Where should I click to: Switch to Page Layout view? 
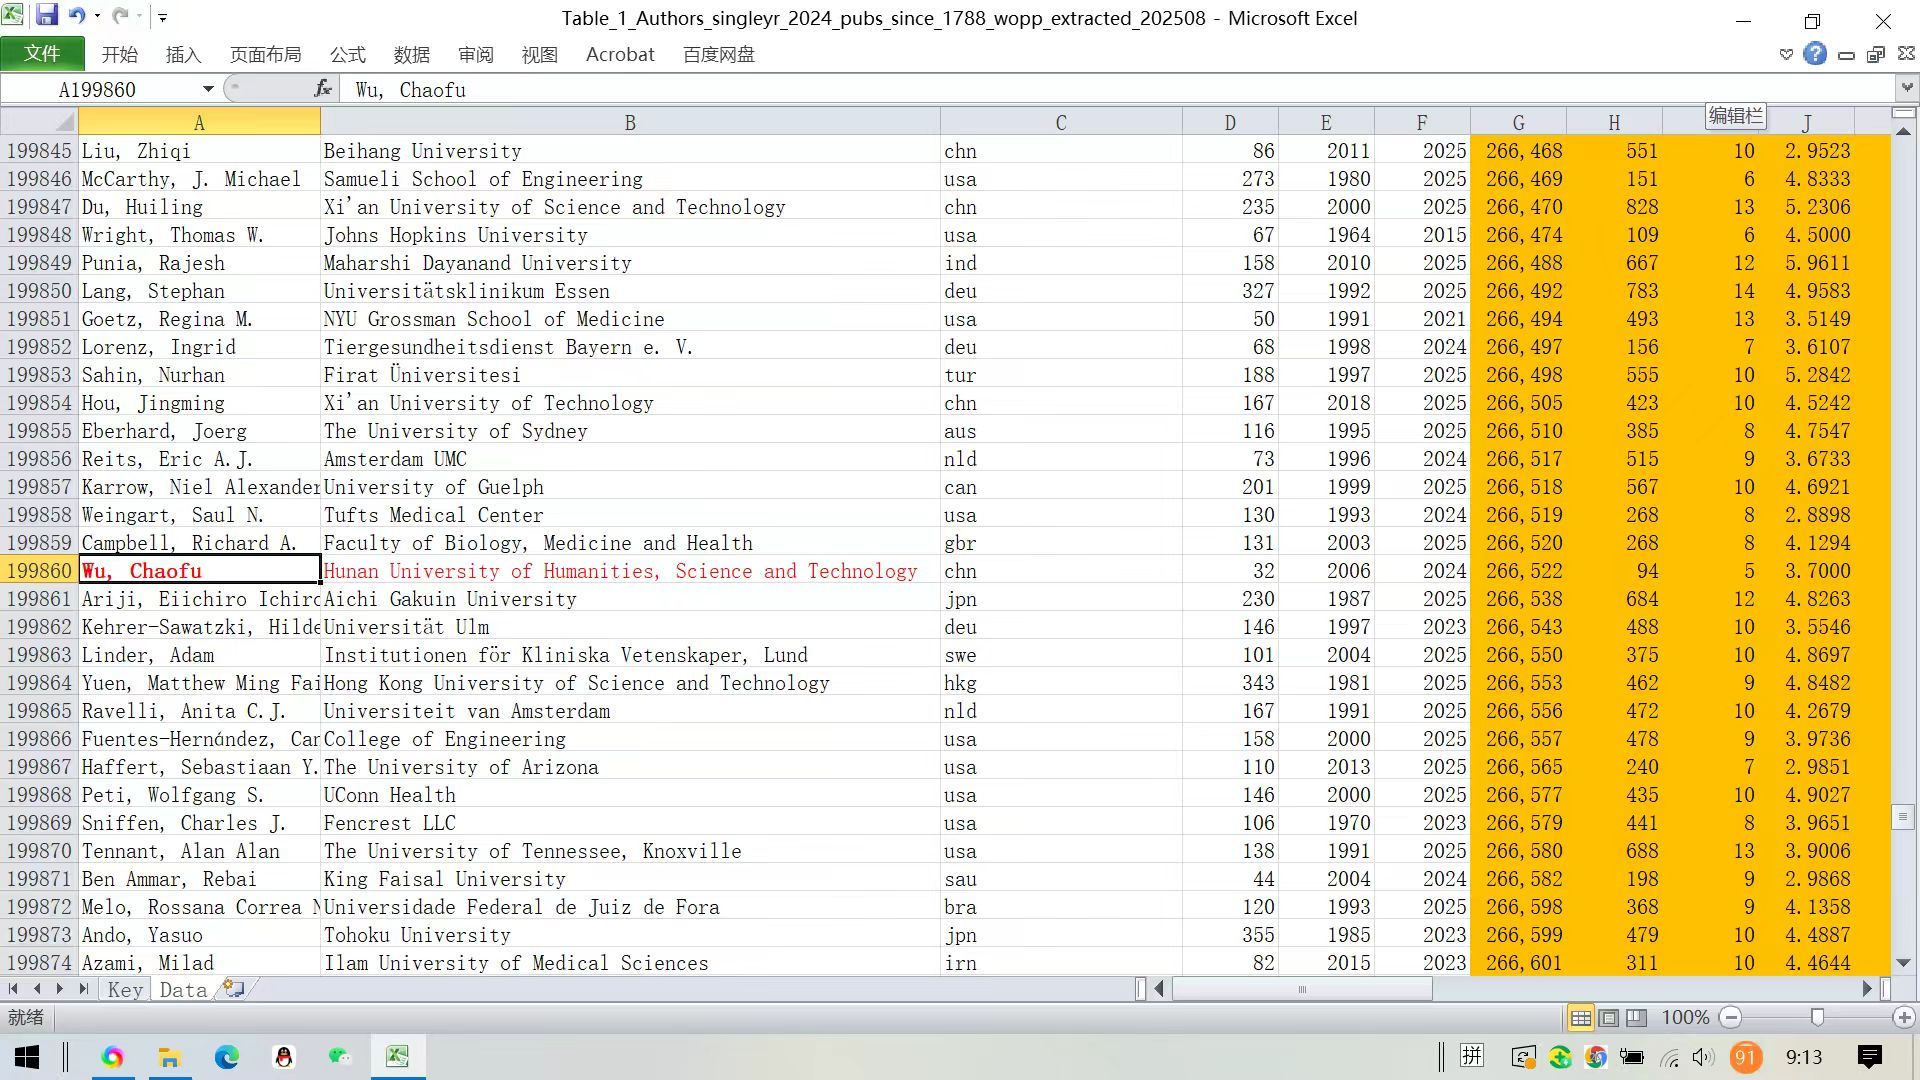point(1609,1018)
